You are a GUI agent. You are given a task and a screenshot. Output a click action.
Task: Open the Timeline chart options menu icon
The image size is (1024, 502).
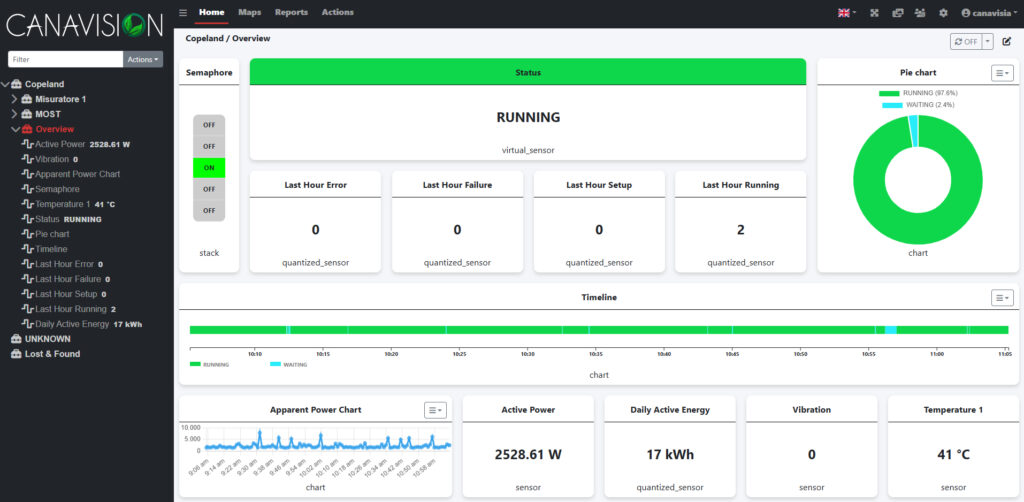click(1001, 298)
